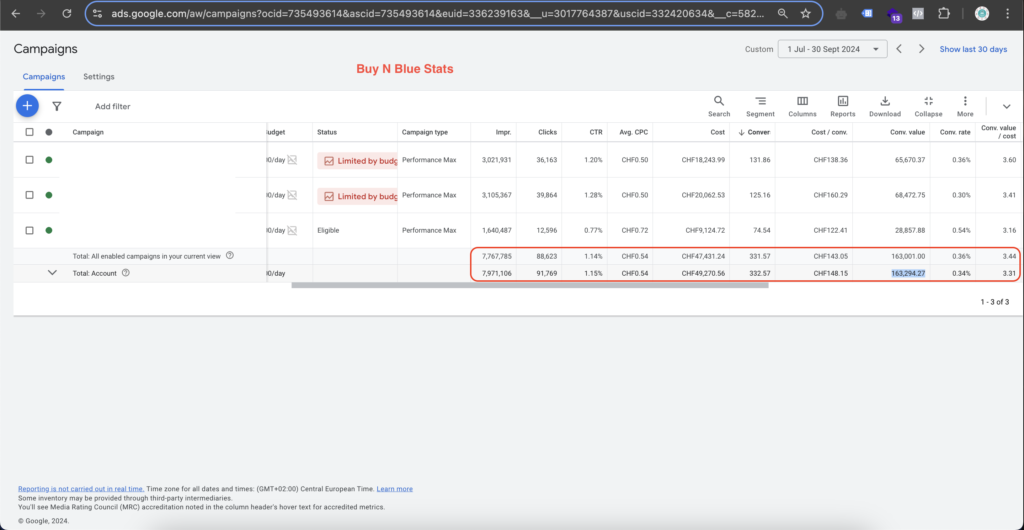Click conversion value 65,670.37
Image resolution: width=1024 pixels, height=530 pixels.
click(x=910, y=160)
